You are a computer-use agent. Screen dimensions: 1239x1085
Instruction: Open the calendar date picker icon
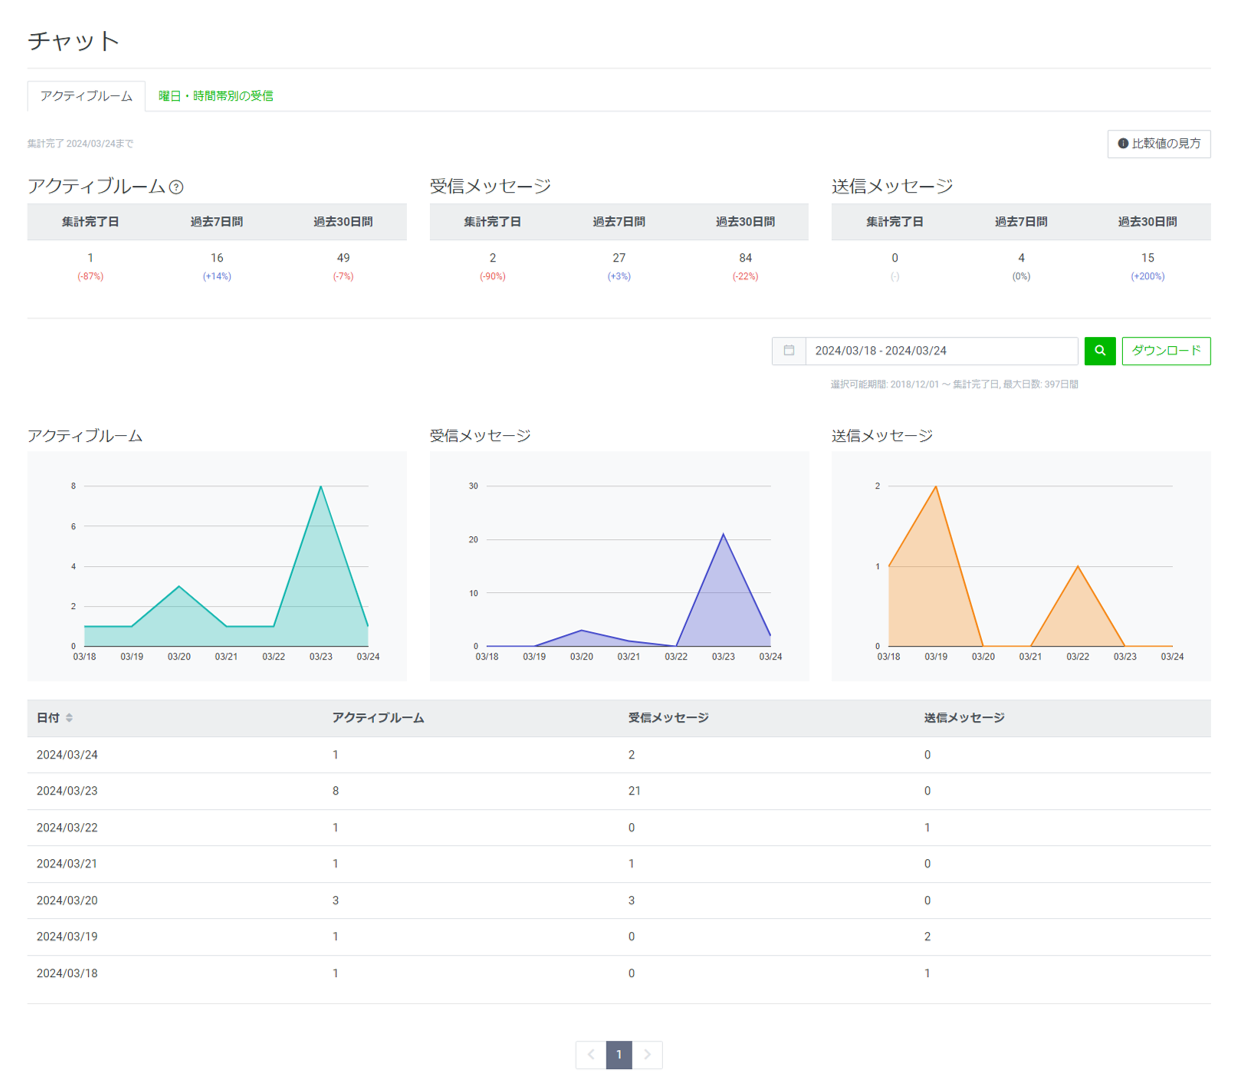[789, 351]
